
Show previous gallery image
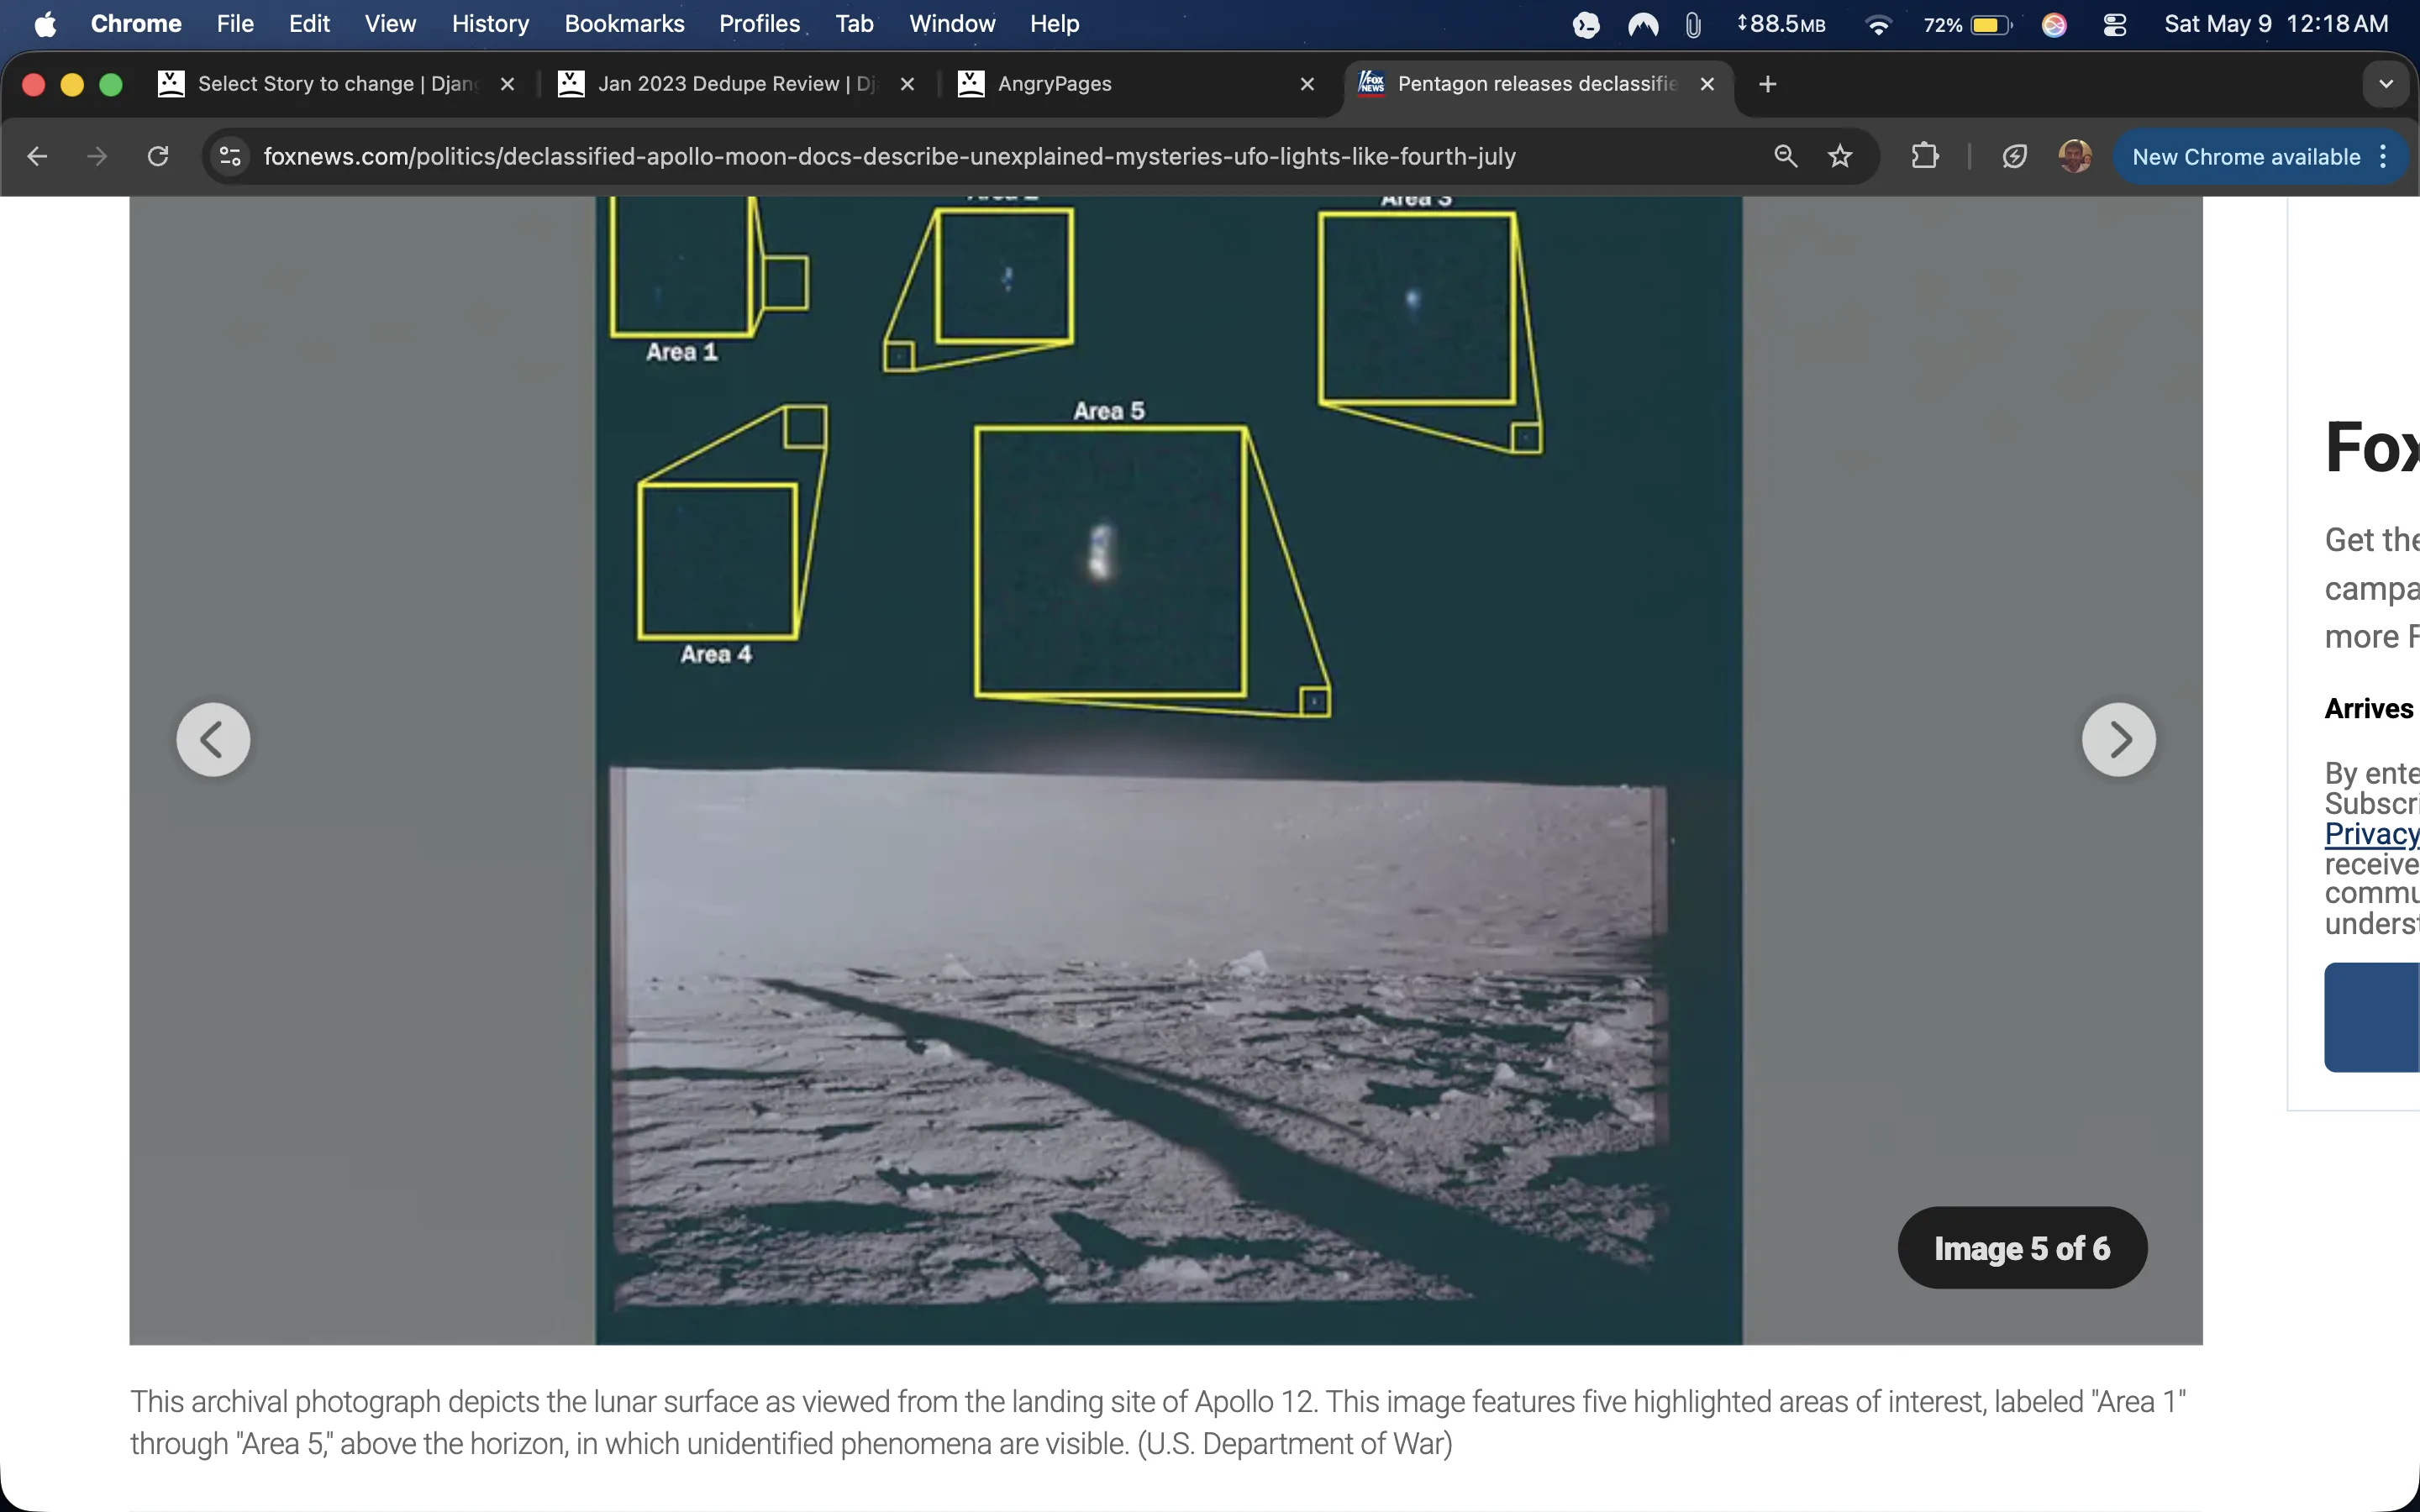coord(213,740)
